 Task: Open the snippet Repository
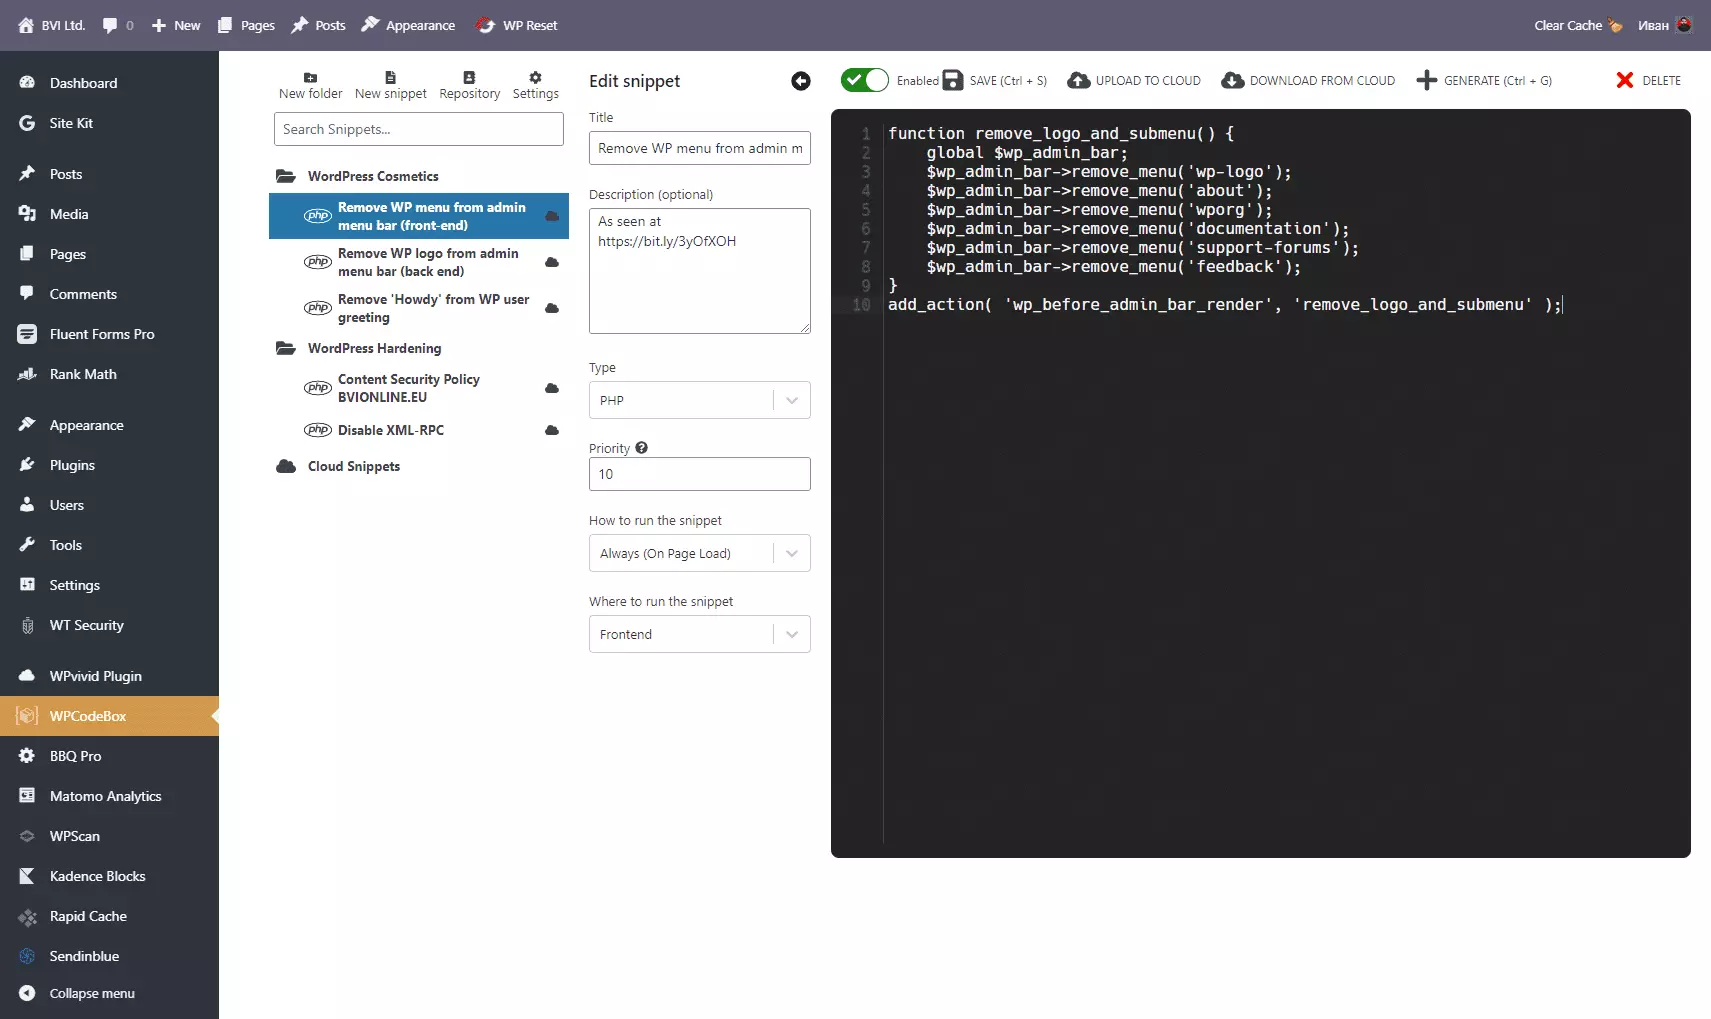click(x=469, y=78)
